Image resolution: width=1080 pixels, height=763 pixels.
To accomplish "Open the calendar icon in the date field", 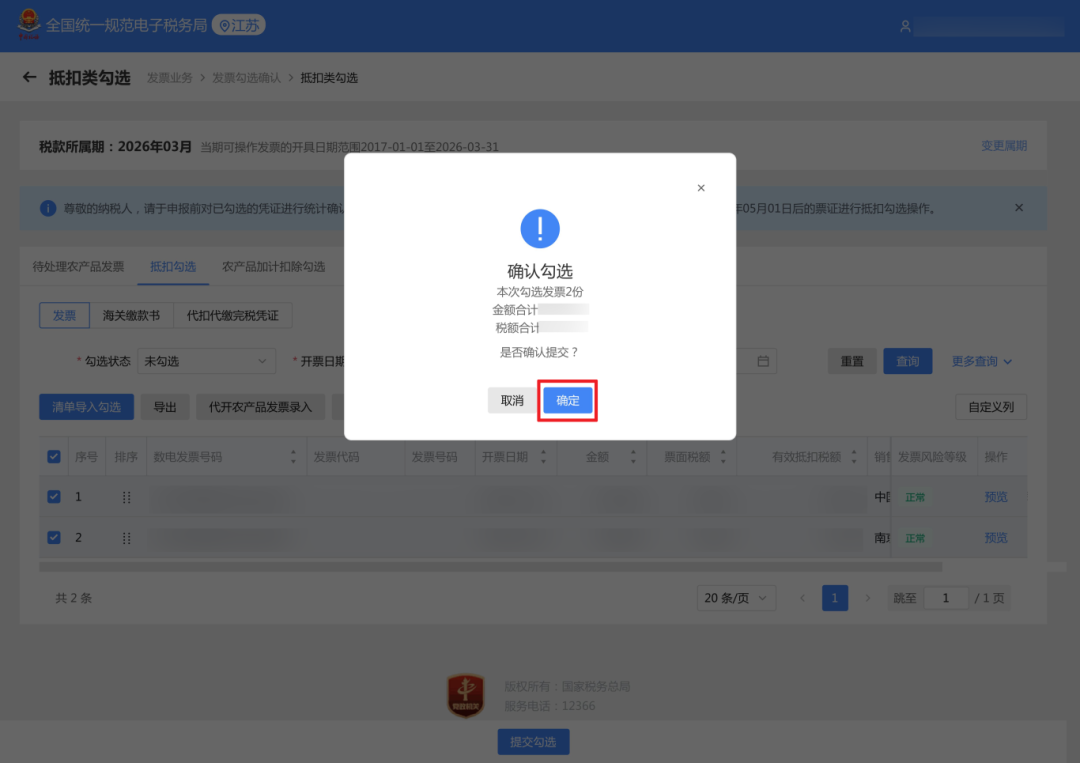I will [763, 361].
